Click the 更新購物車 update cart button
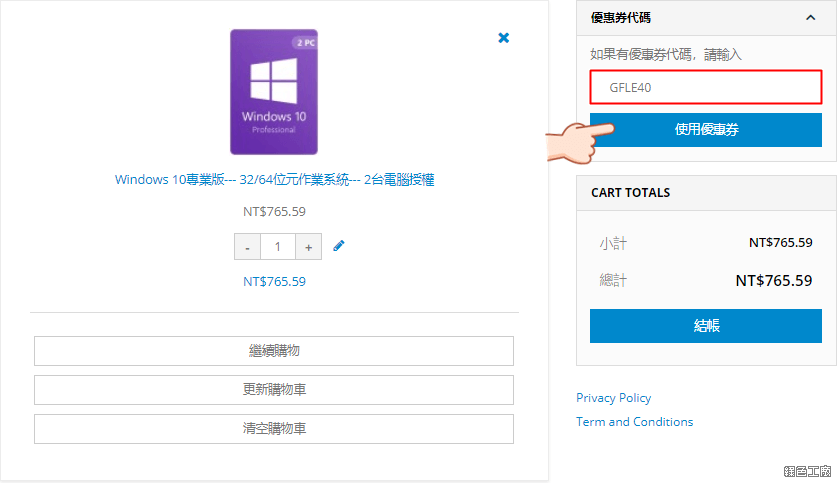This screenshot has height=483, width=837. pyautogui.click(x=274, y=390)
